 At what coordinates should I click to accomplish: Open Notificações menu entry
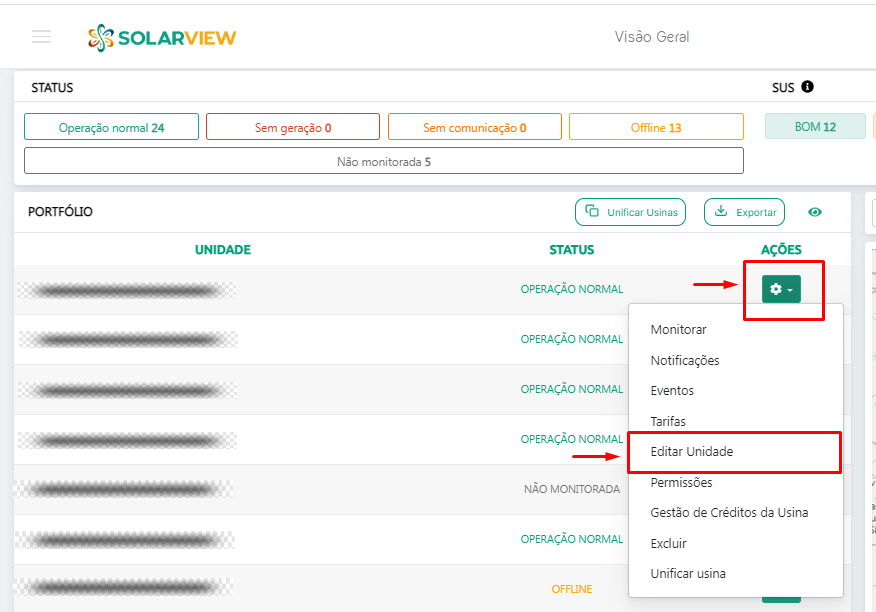click(x=685, y=360)
